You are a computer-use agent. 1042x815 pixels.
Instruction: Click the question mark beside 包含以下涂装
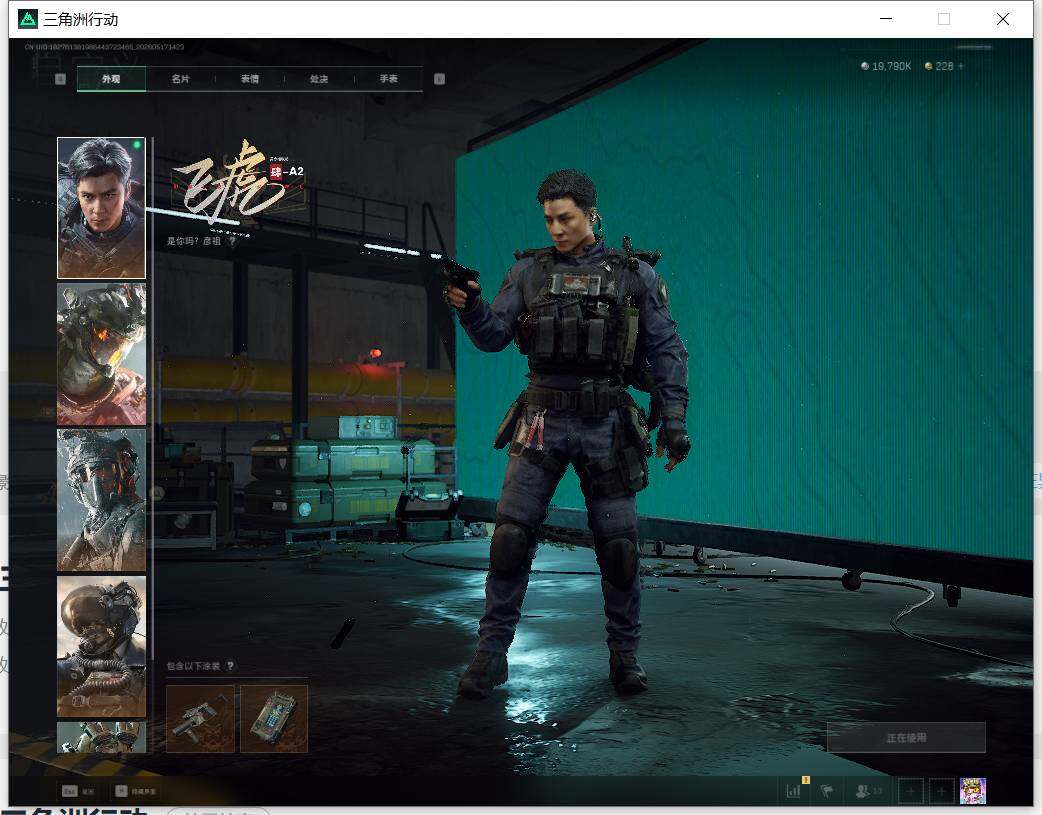click(230, 666)
